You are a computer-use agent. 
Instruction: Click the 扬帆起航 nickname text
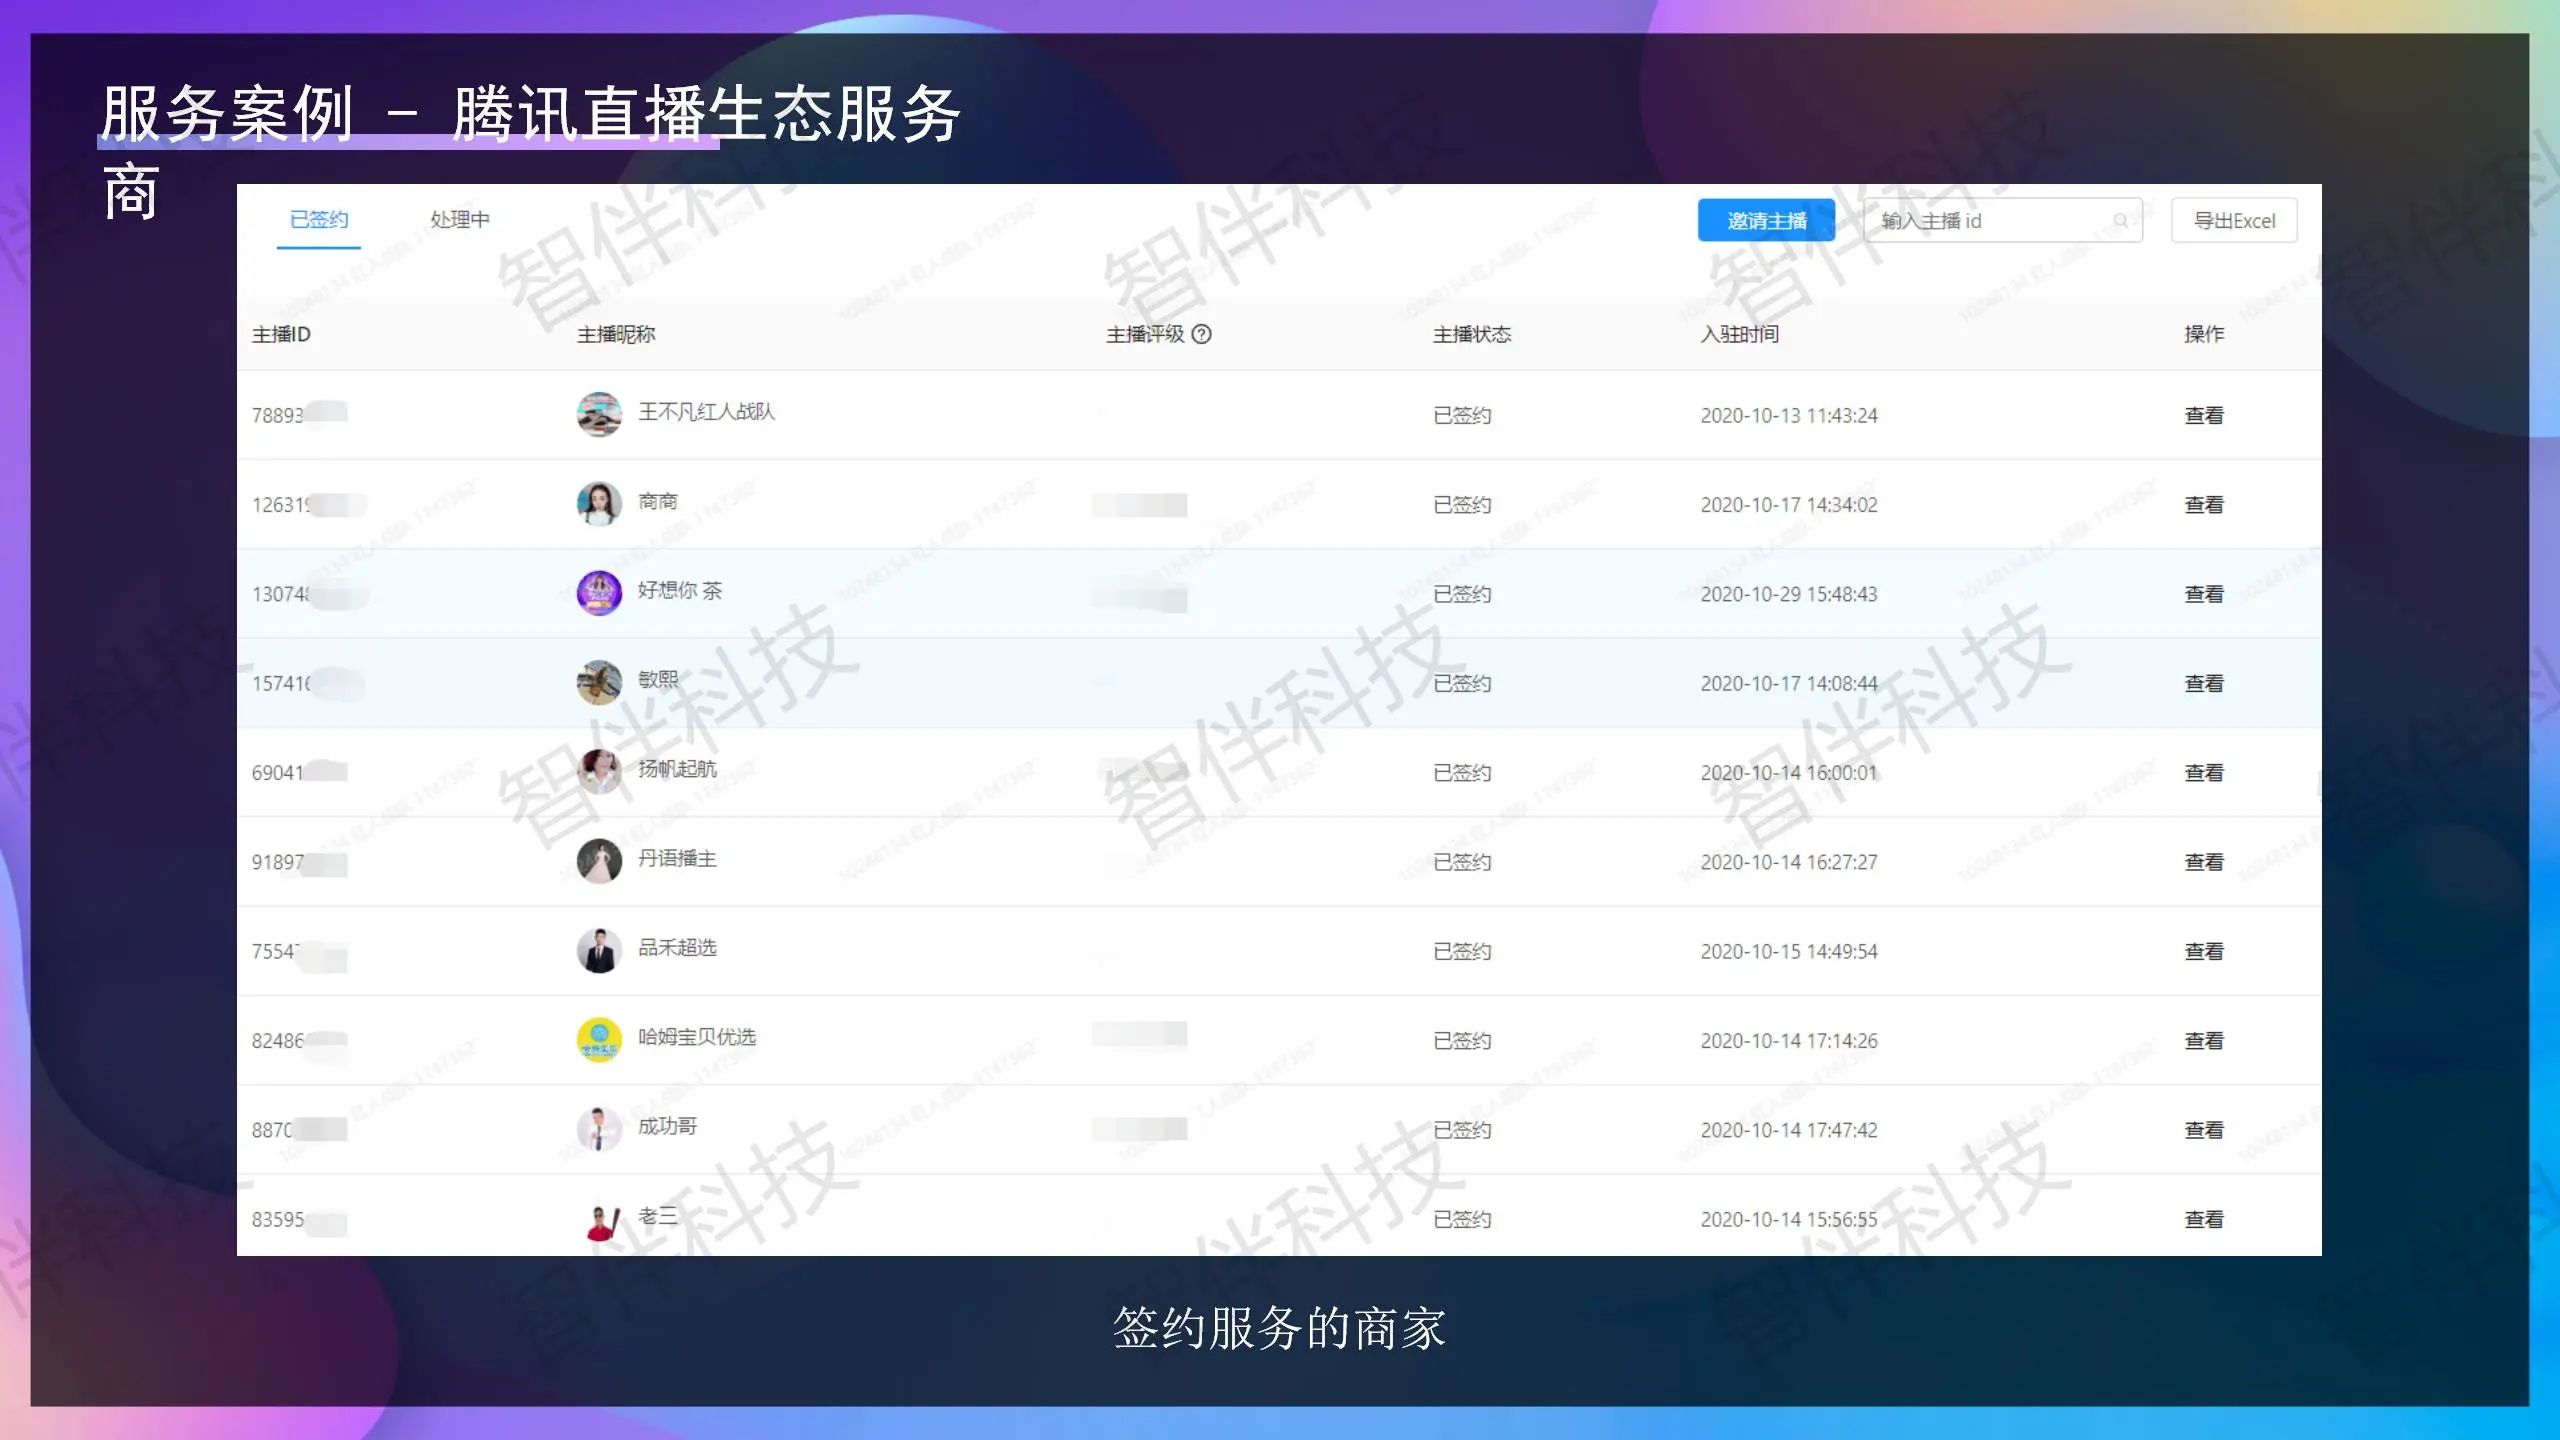point(677,768)
